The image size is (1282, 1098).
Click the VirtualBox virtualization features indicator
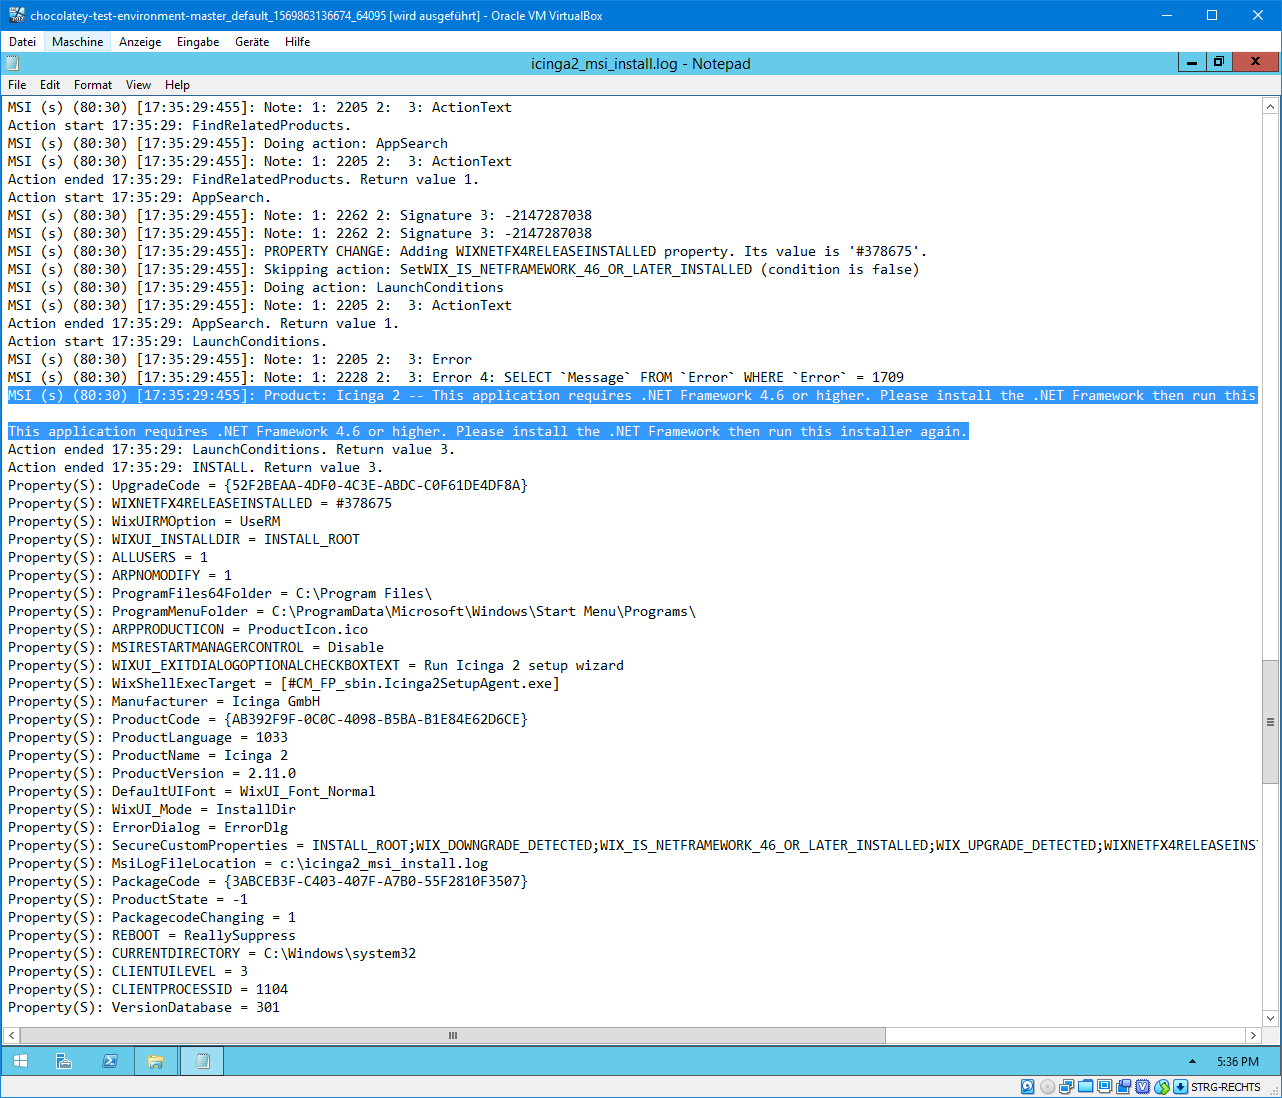pyautogui.click(x=1142, y=1087)
